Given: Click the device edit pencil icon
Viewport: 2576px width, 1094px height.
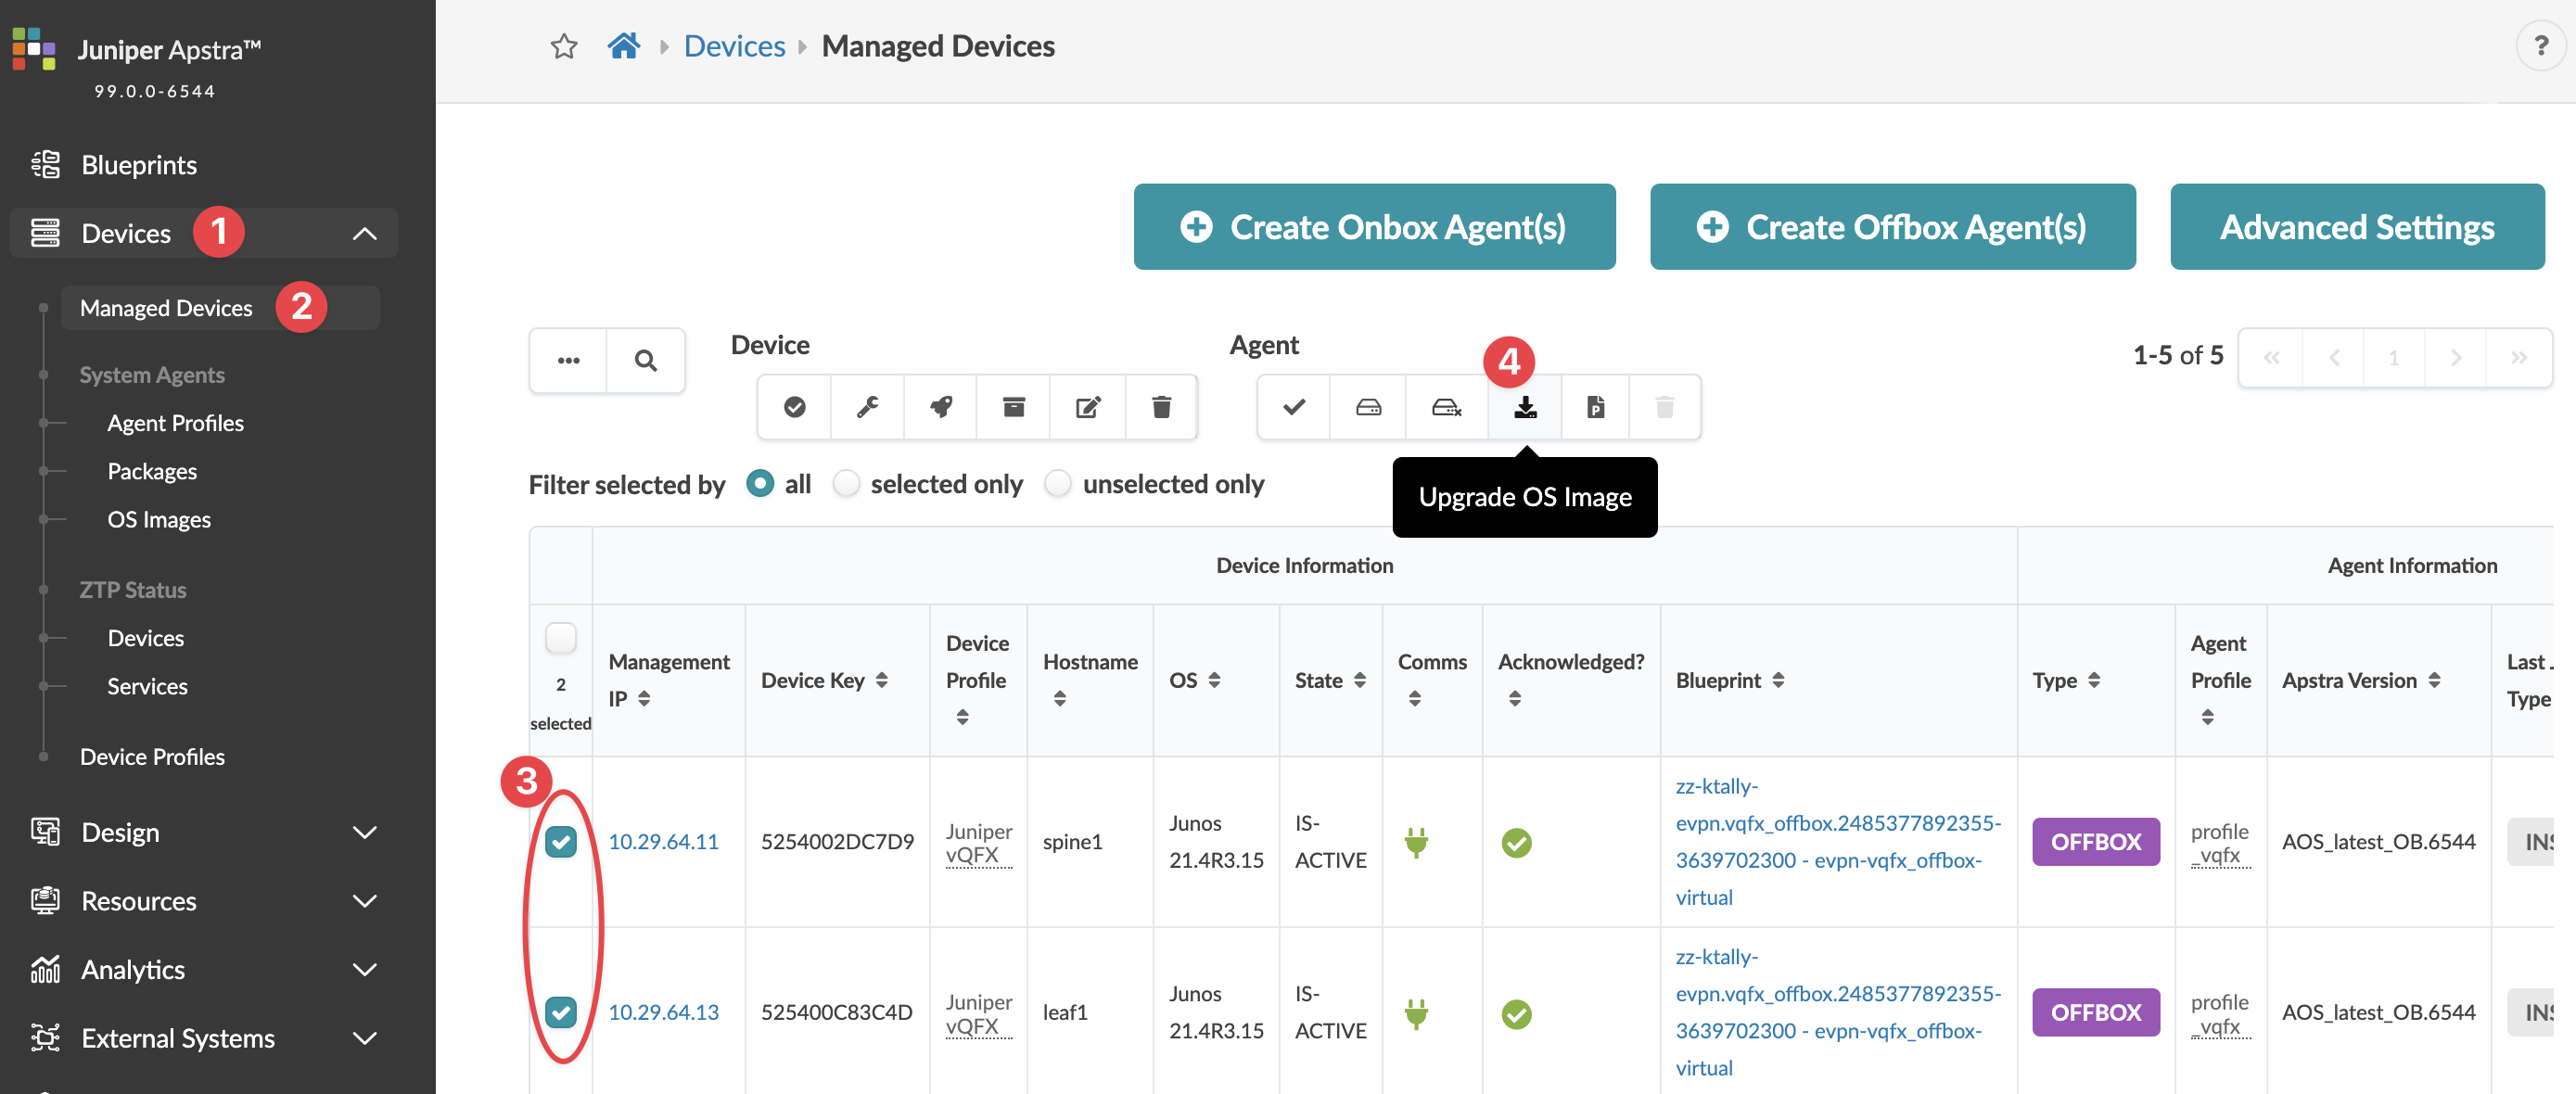Looking at the screenshot, I should (1087, 407).
